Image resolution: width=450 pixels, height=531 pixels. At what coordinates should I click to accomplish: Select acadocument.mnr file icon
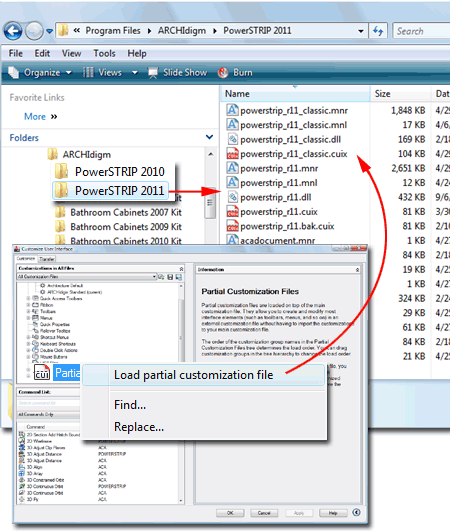tap(232, 240)
